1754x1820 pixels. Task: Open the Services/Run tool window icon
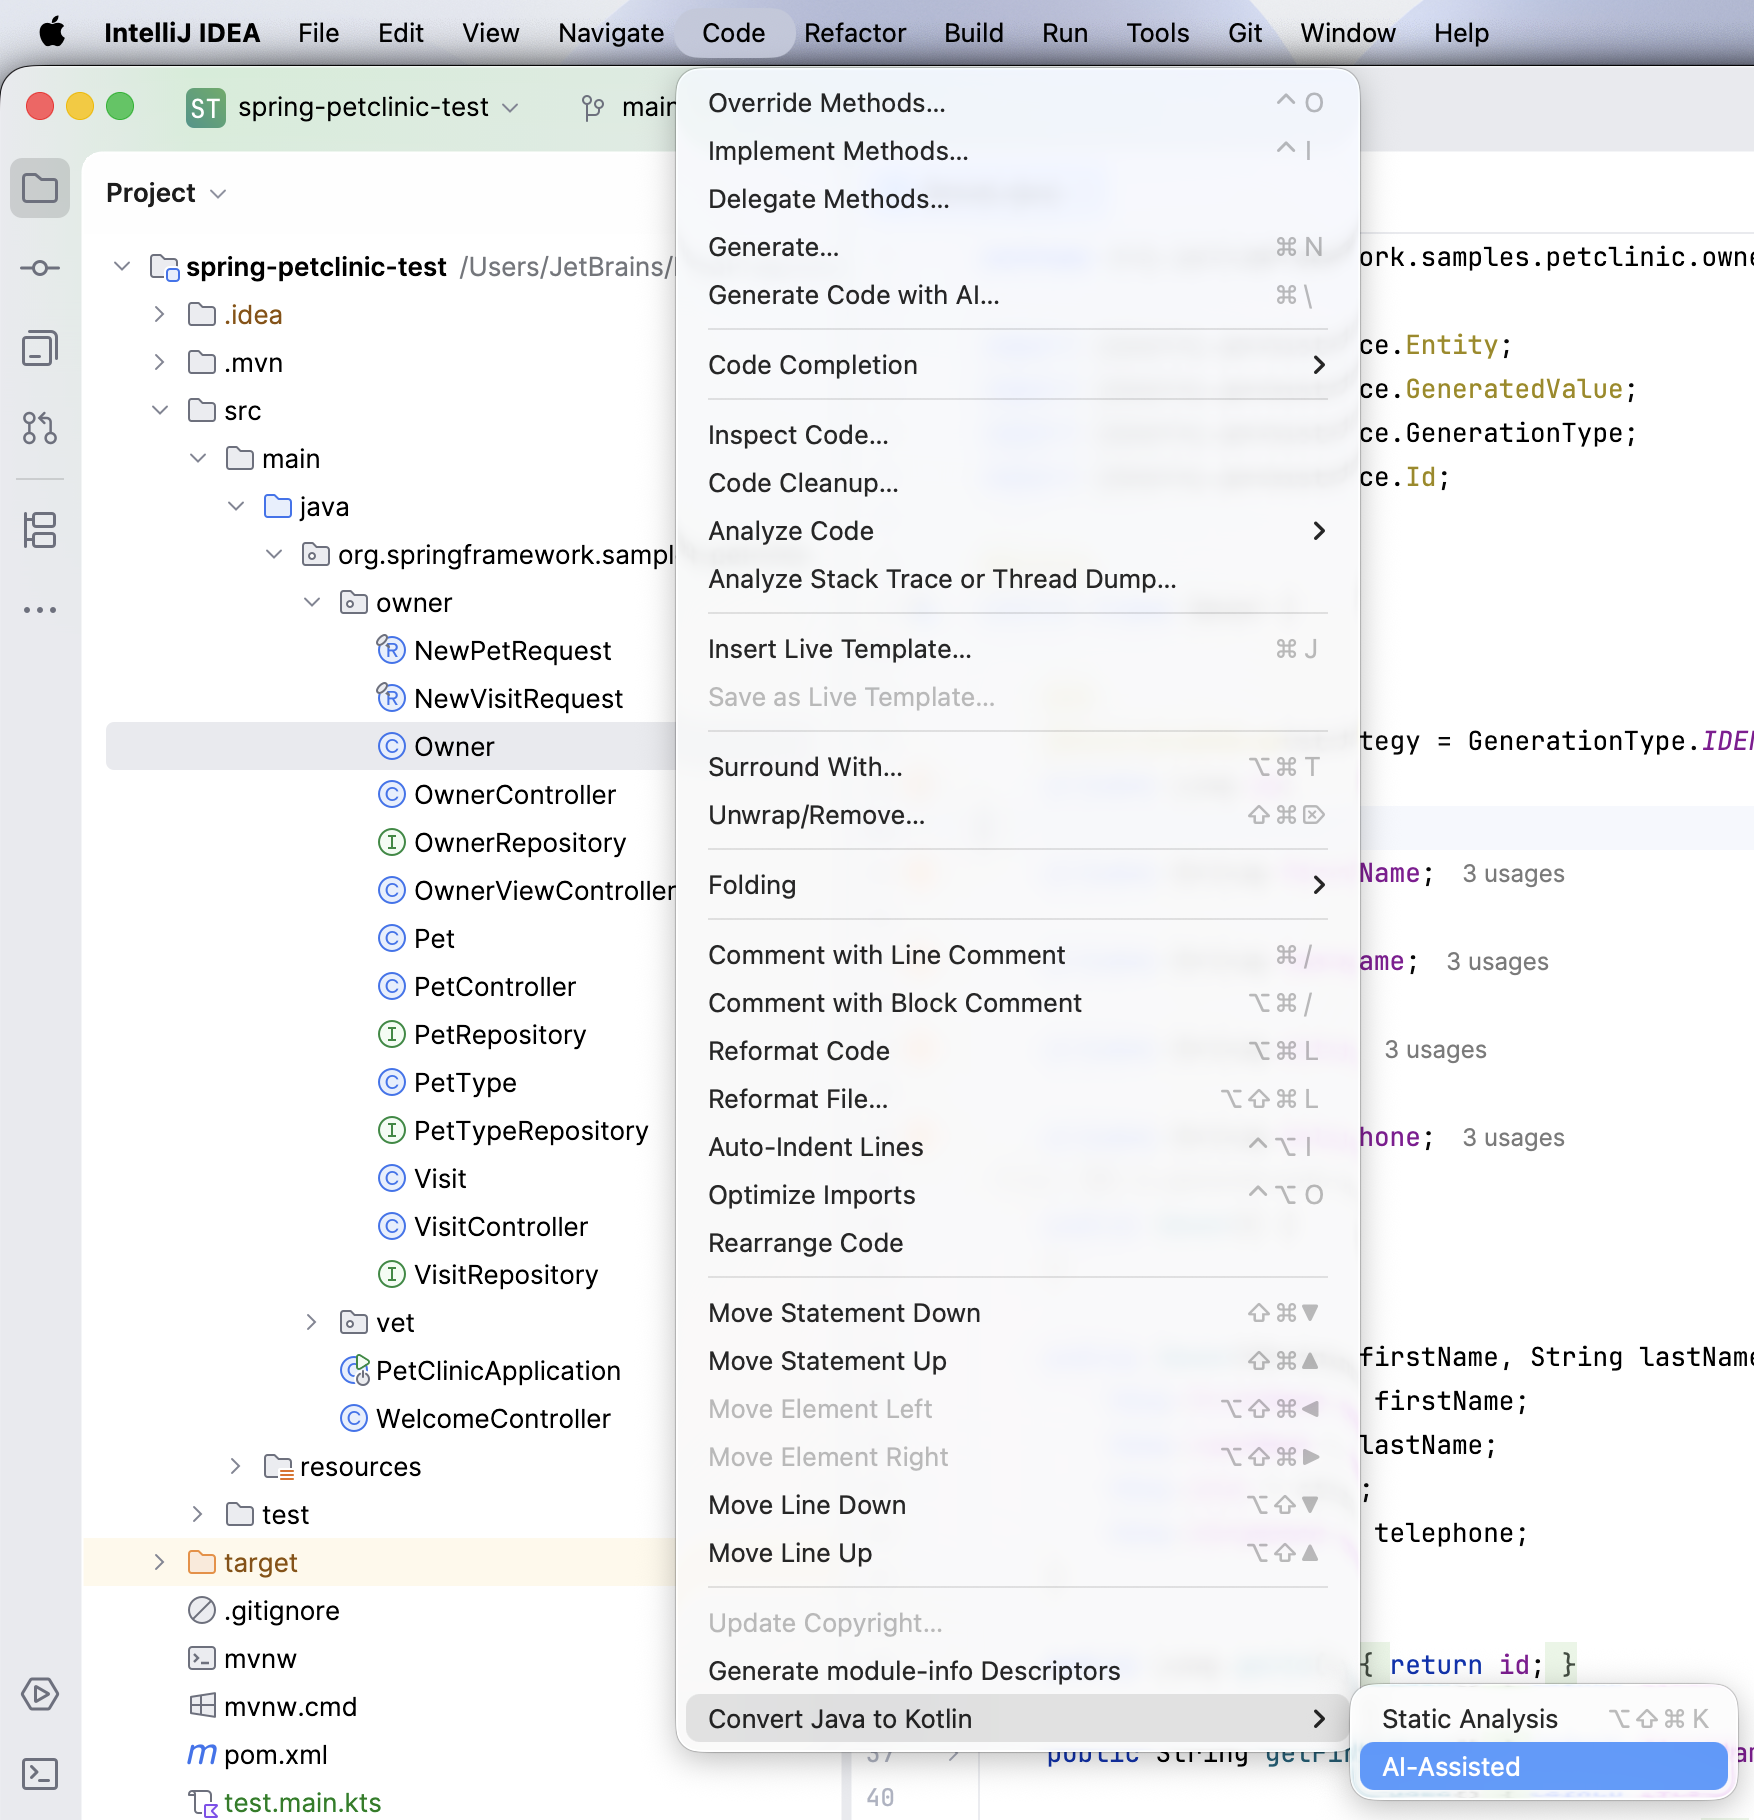(40, 1694)
